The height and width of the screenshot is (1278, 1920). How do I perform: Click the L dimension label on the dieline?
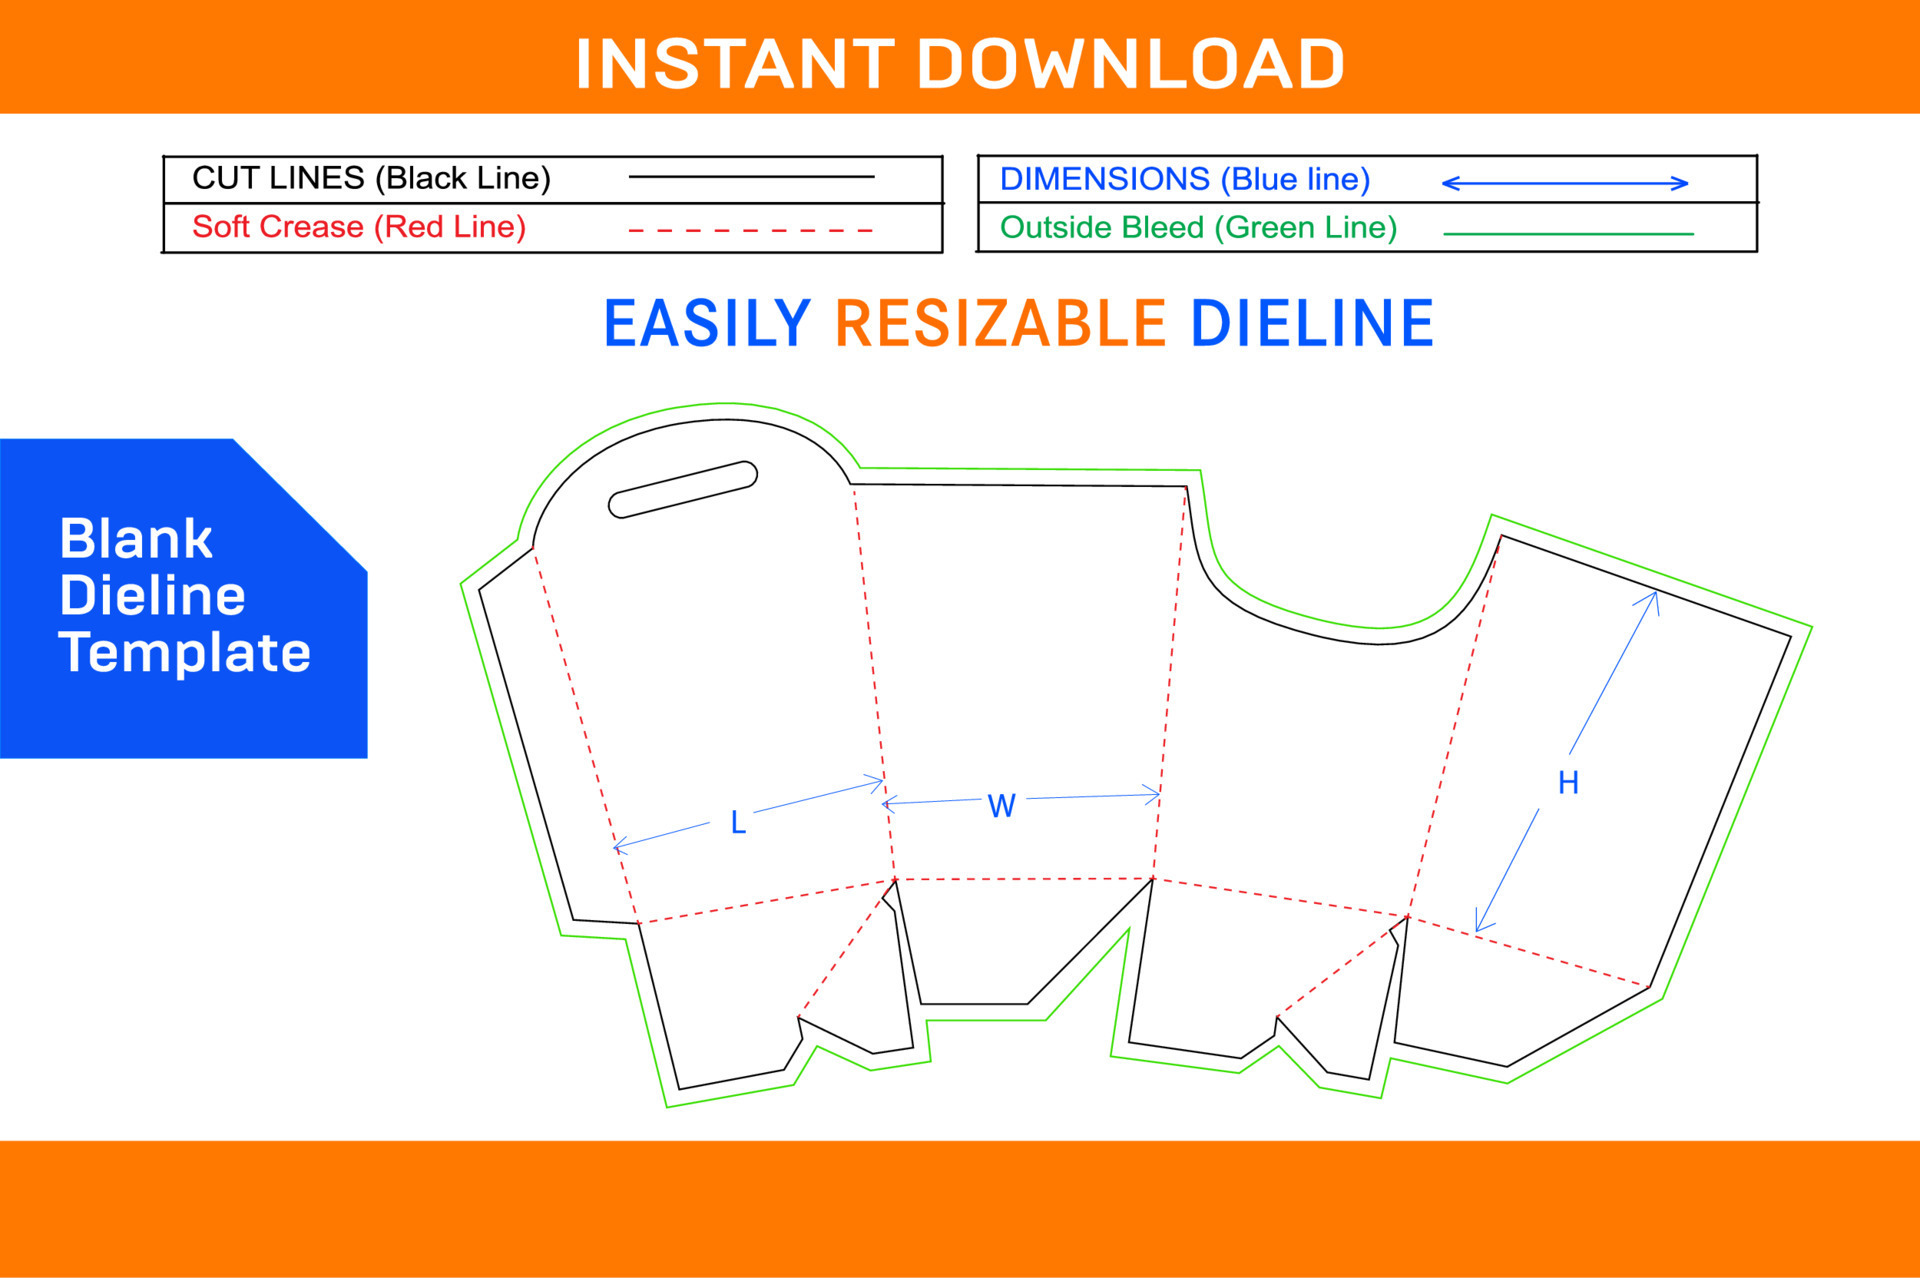[738, 823]
